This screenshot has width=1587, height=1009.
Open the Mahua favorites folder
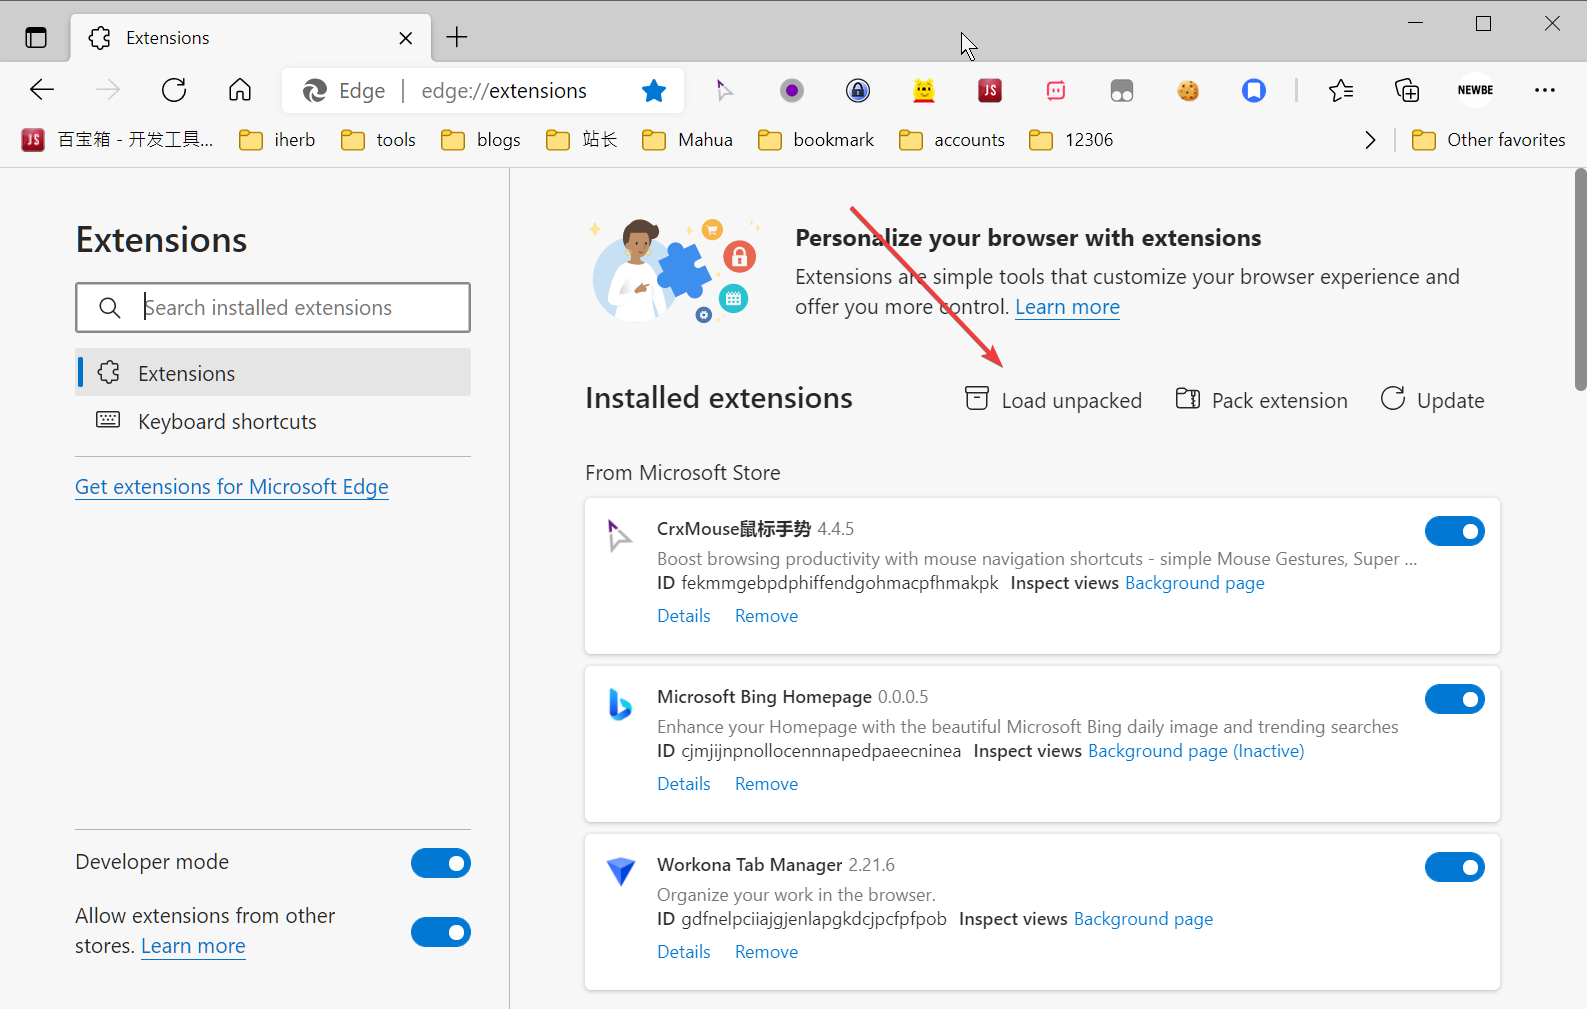pyautogui.click(x=687, y=140)
